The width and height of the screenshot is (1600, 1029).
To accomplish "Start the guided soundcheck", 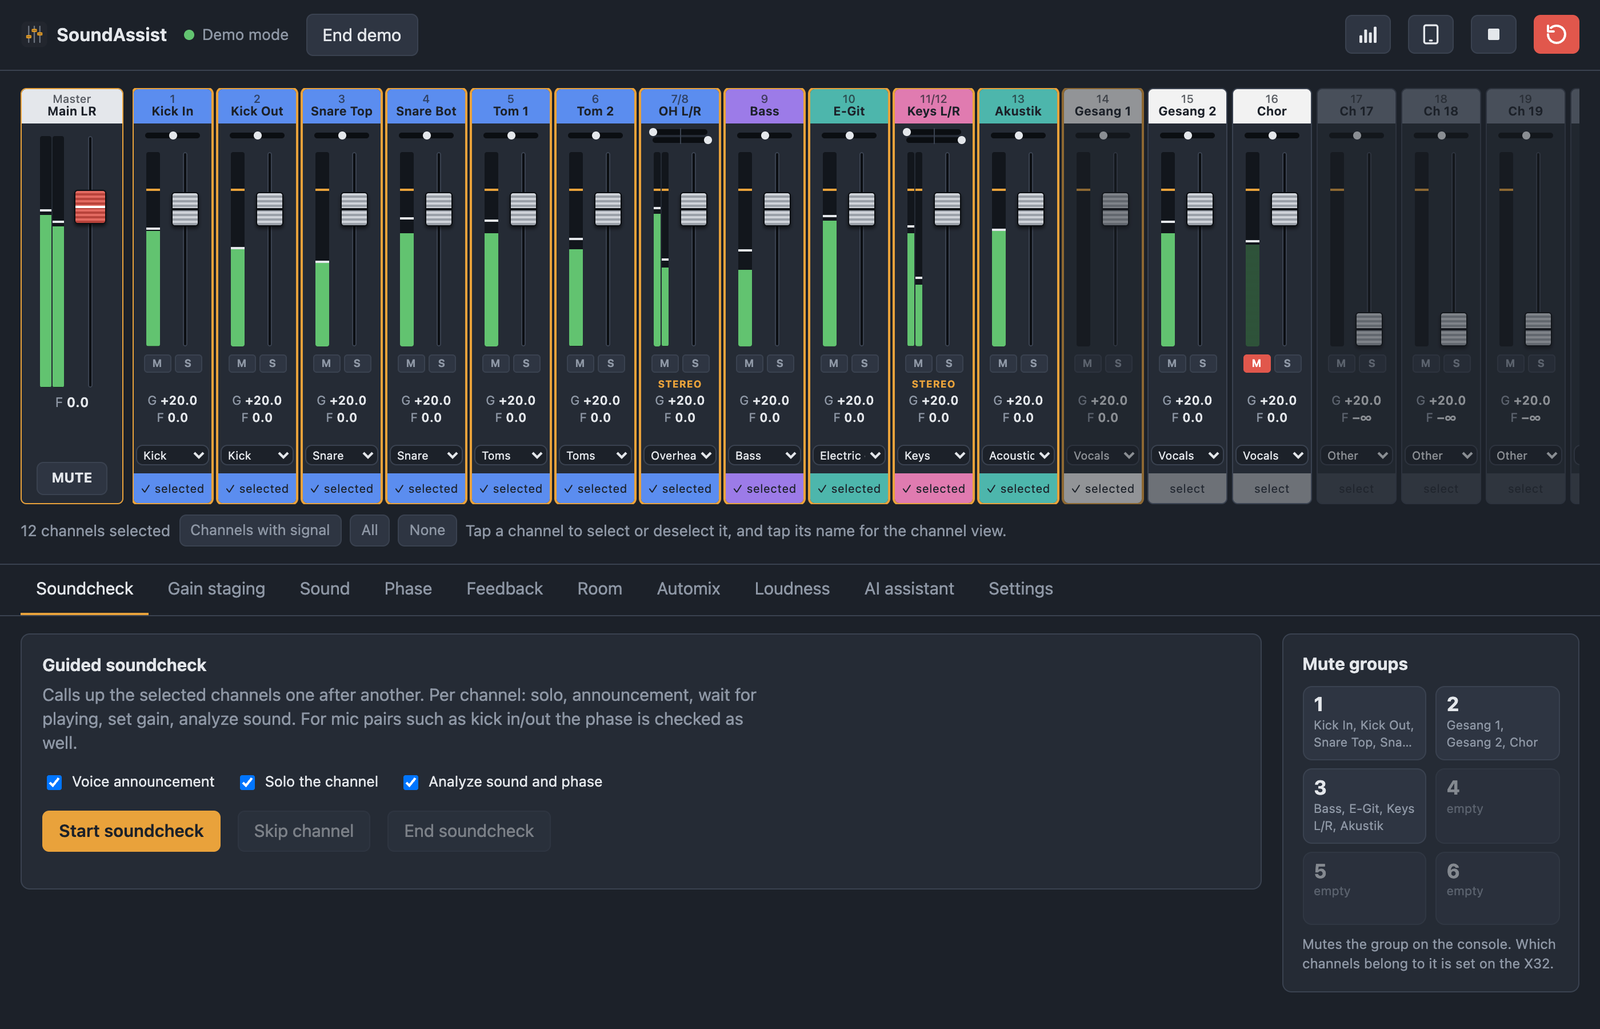I will pyautogui.click(x=131, y=831).
